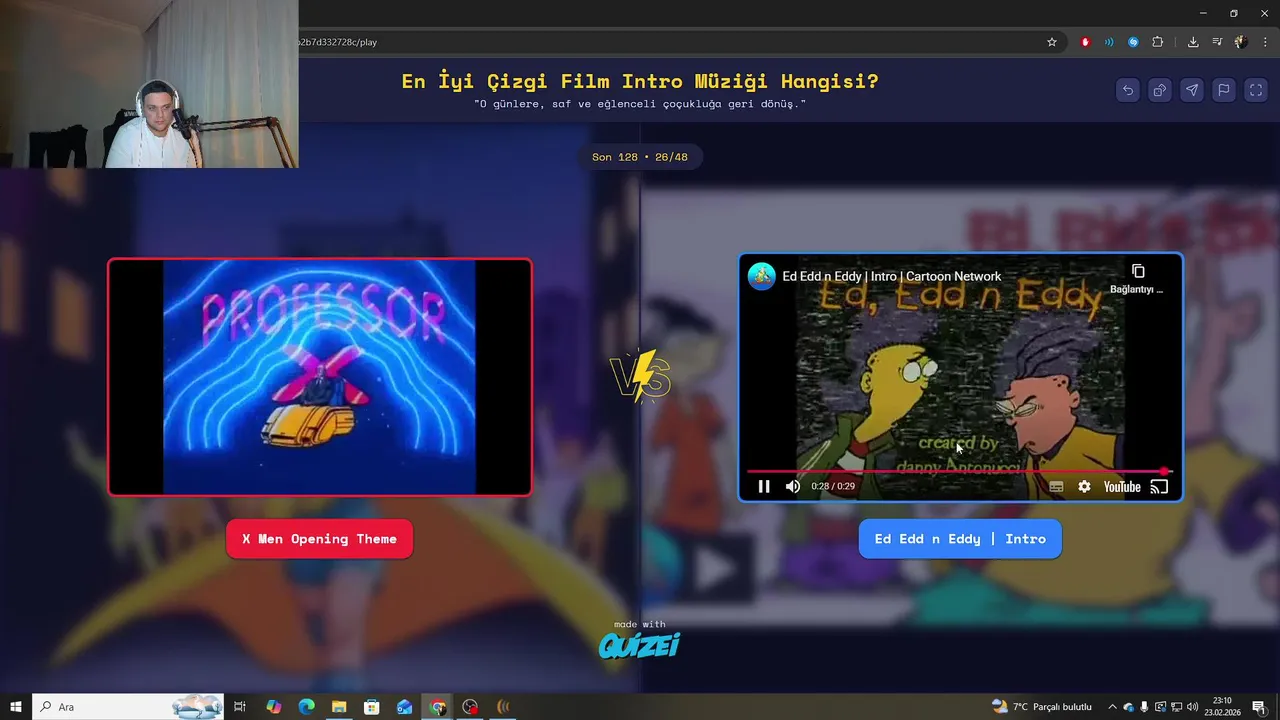
Task: Open video on YouTube via the logo
Action: [x=1122, y=487]
